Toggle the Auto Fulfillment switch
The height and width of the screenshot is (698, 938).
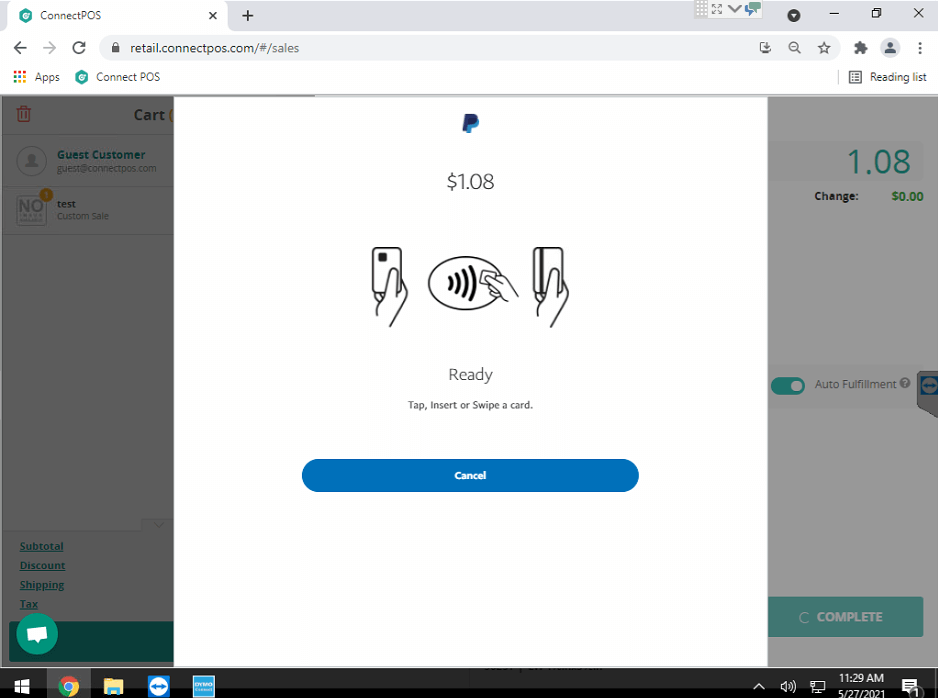[x=788, y=386]
